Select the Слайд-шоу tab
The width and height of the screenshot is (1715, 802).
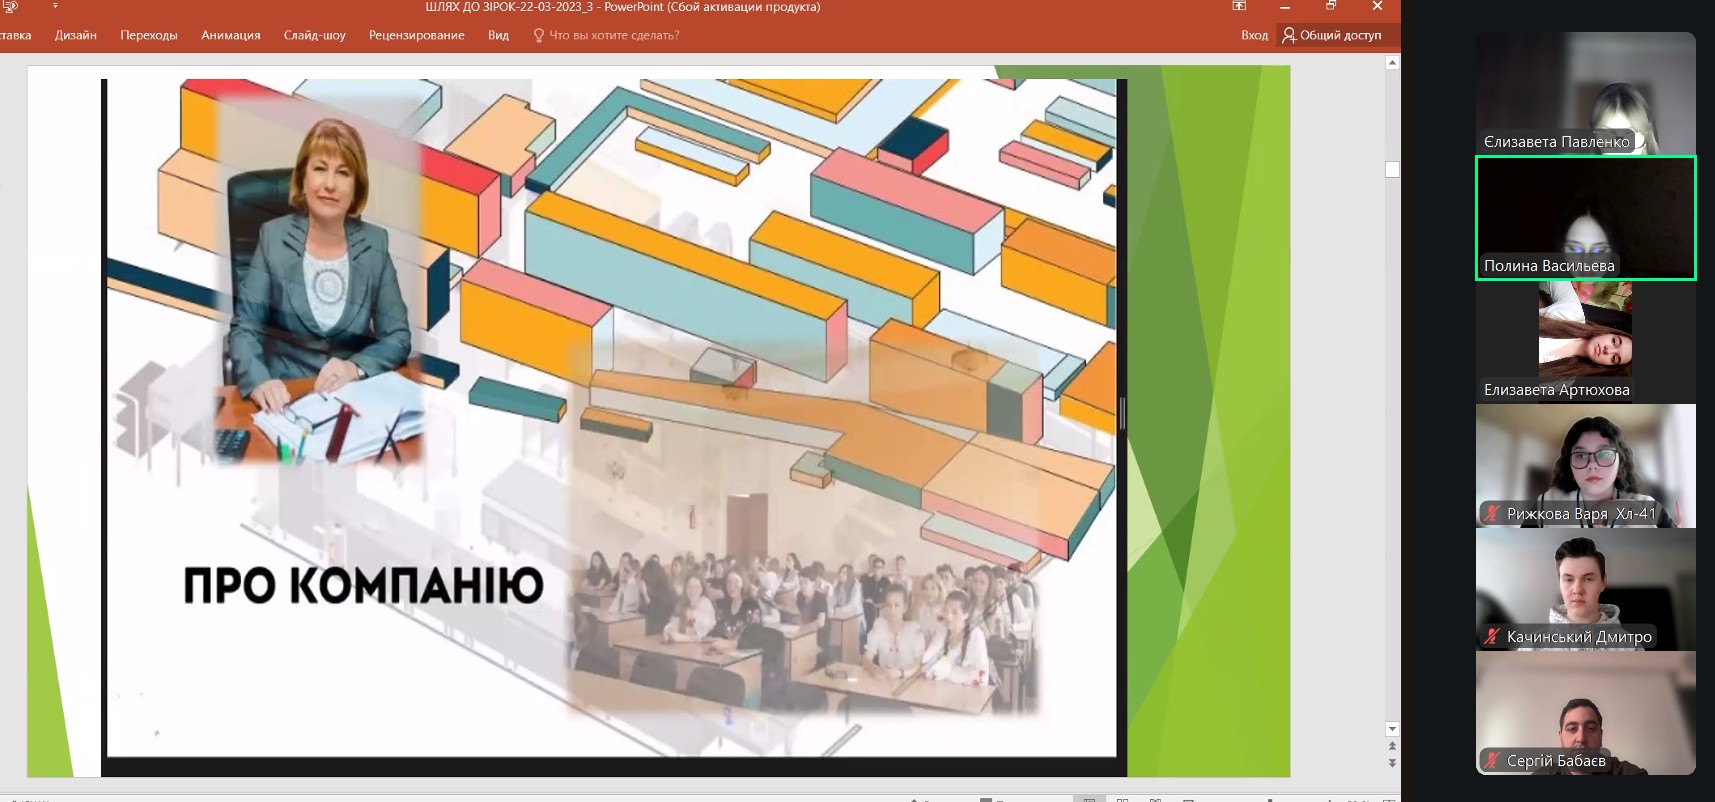314,35
